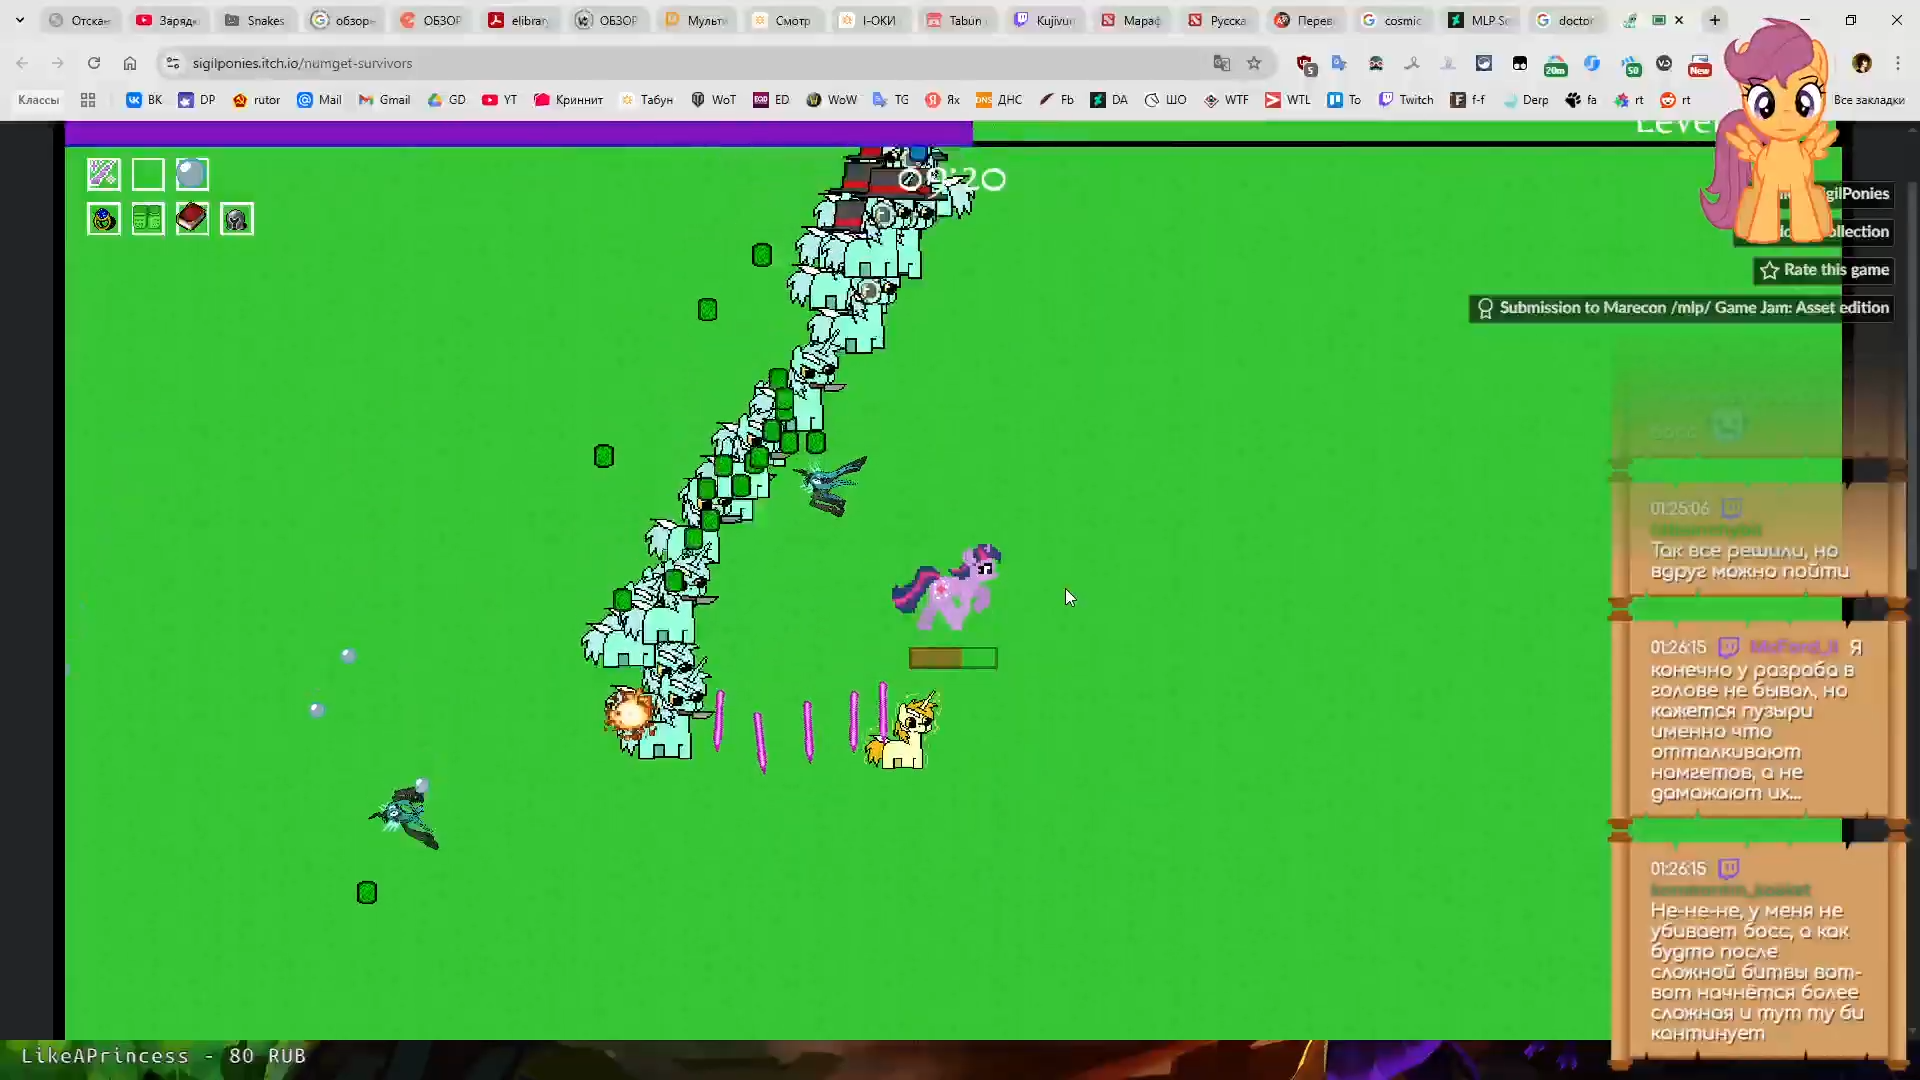Viewport: 1920px width, 1080px height.
Task: Click the translate page icon
Action: pos(1221,63)
